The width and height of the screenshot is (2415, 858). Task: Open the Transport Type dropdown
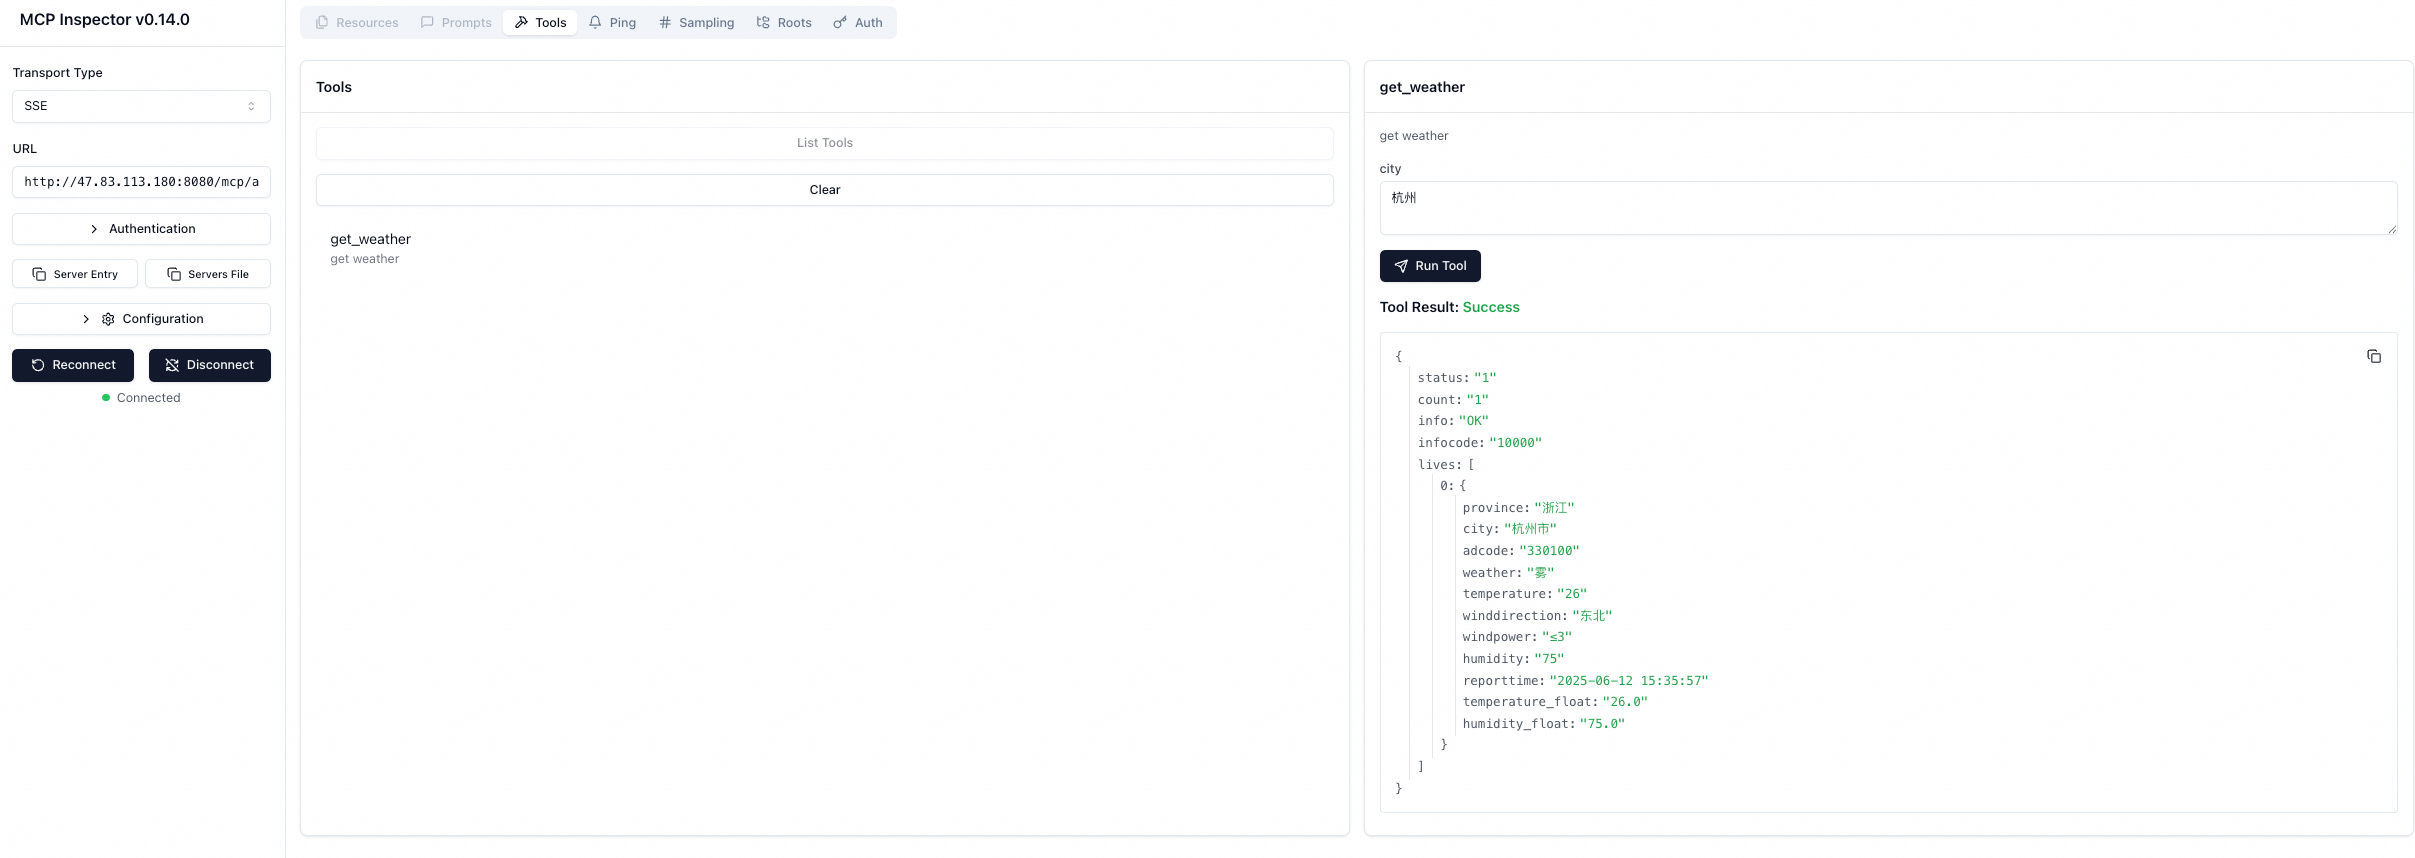pos(141,106)
